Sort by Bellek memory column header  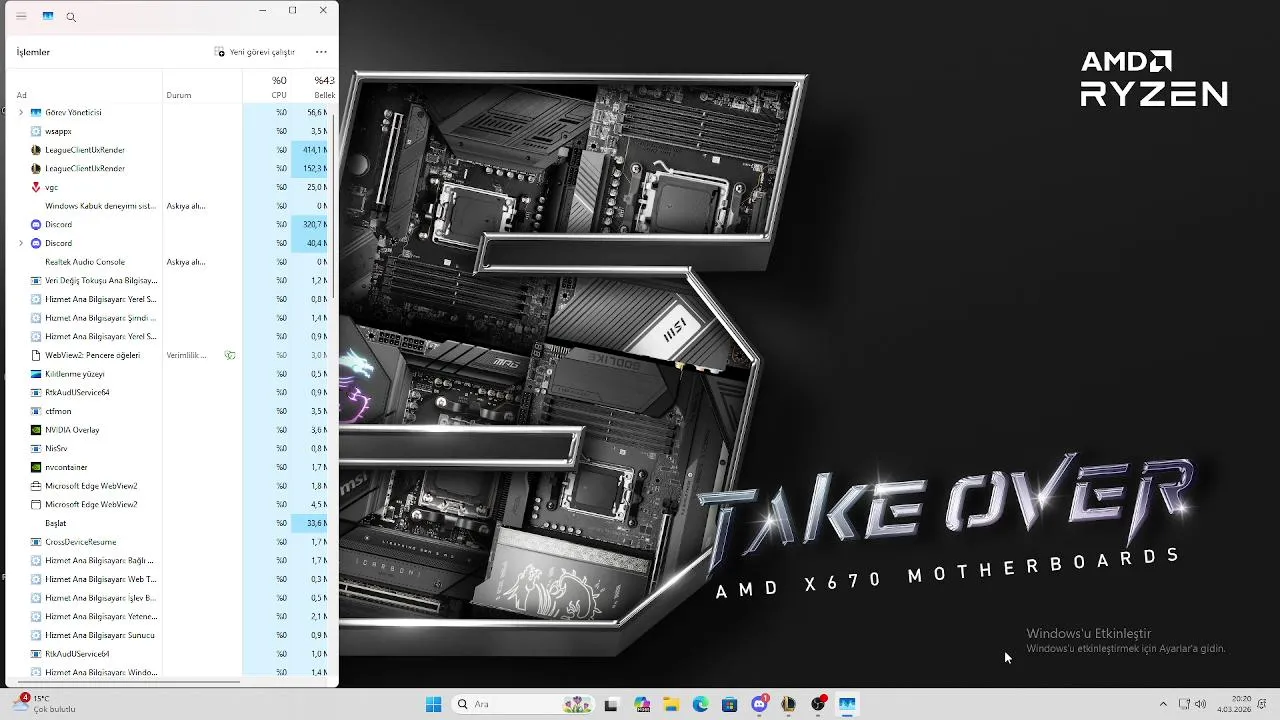click(325, 95)
